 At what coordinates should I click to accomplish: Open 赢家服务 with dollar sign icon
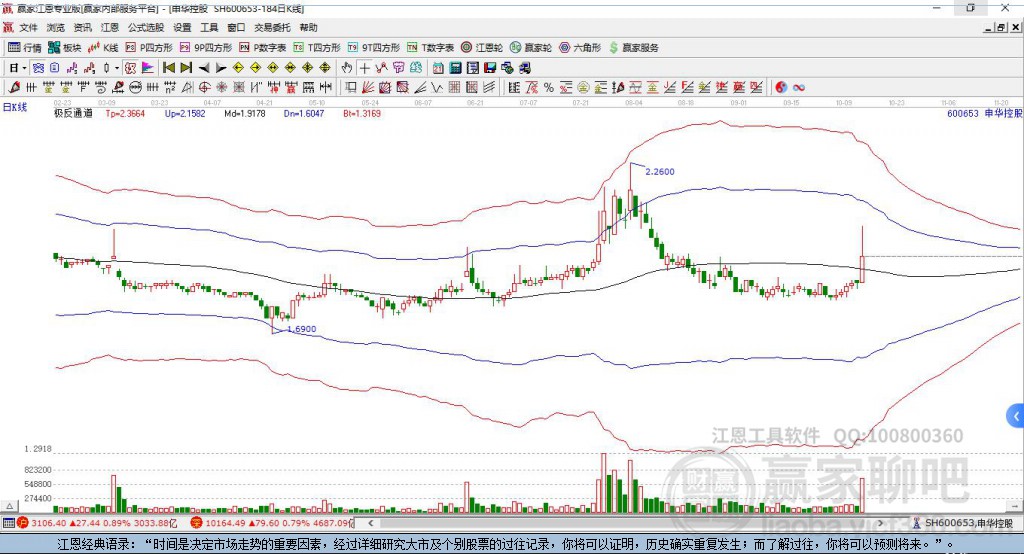click(633, 48)
